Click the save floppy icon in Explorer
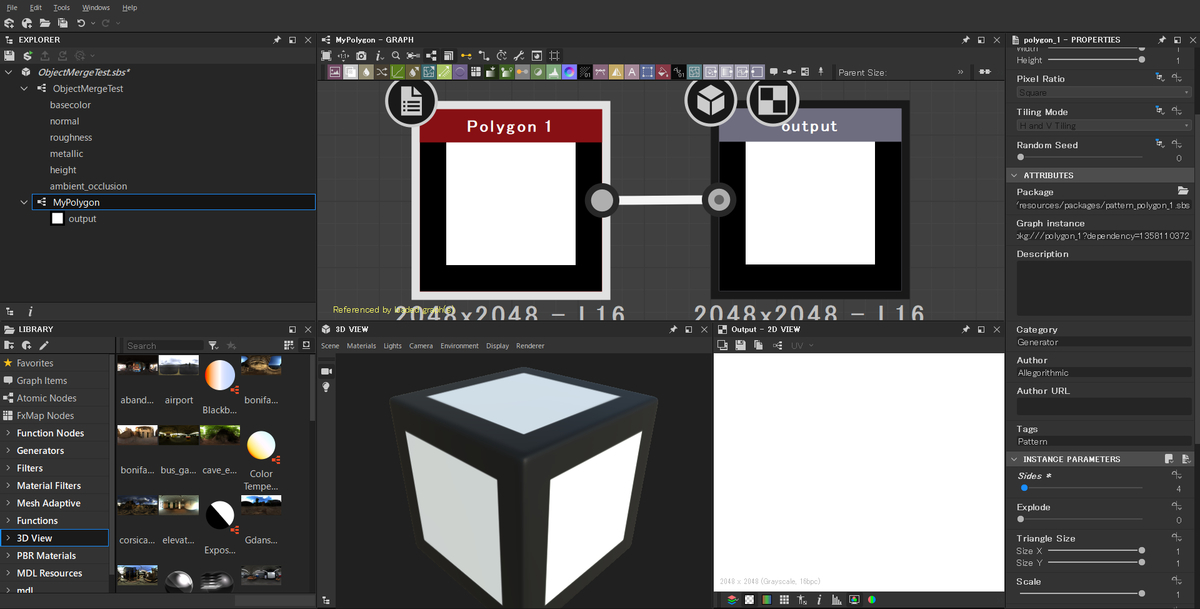1200x609 pixels. click(9, 56)
